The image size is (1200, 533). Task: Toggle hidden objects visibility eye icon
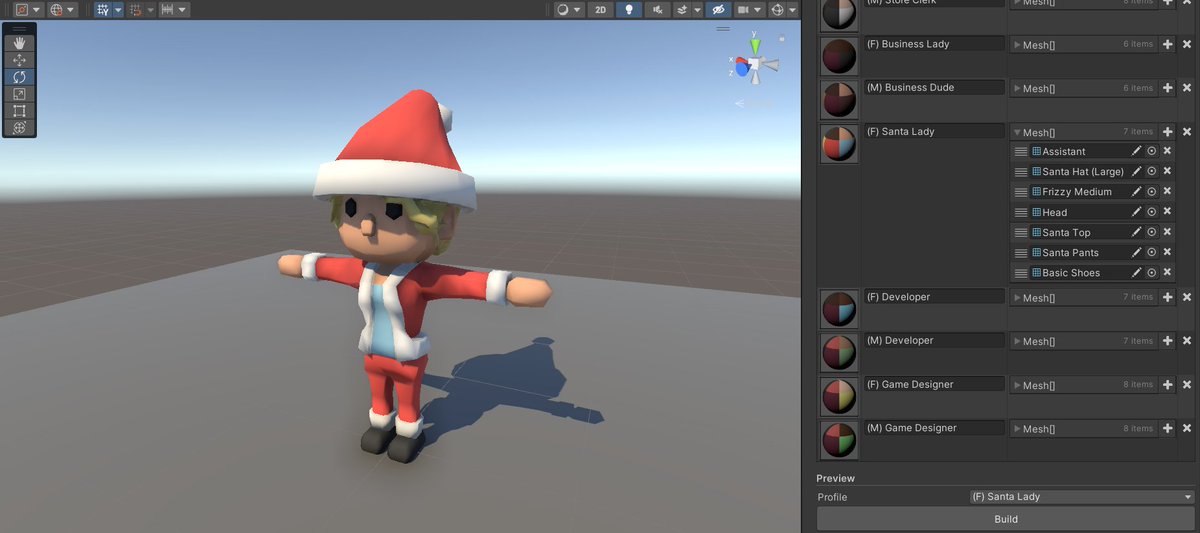point(718,10)
